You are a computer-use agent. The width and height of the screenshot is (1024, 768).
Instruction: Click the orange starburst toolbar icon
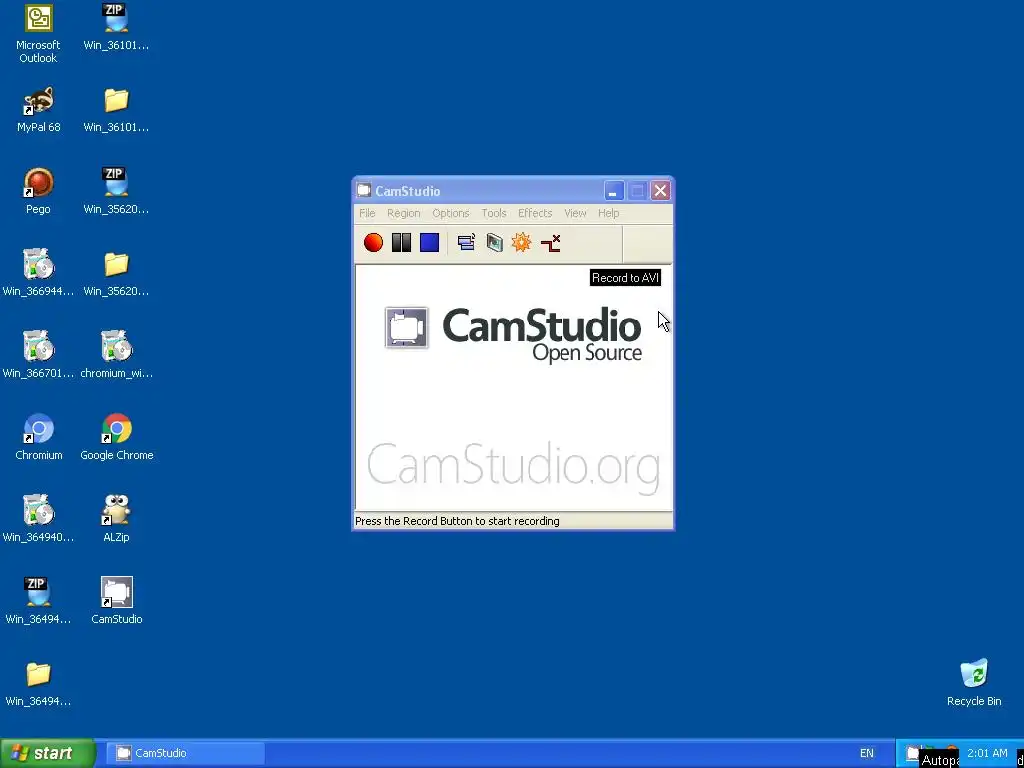coord(521,243)
